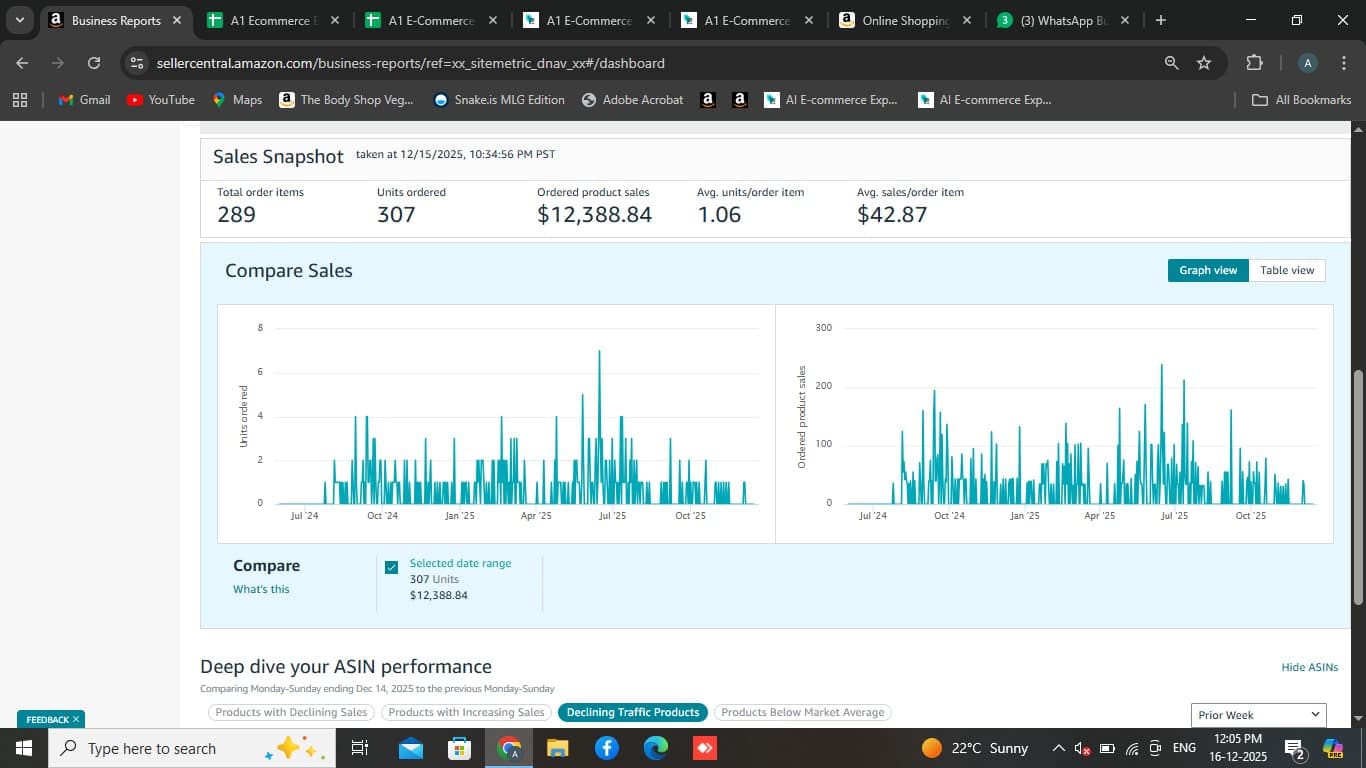Screen dimensions: 1366x768
Task: Open the tab search chevron in Chrome
Action: coord(19,20)
